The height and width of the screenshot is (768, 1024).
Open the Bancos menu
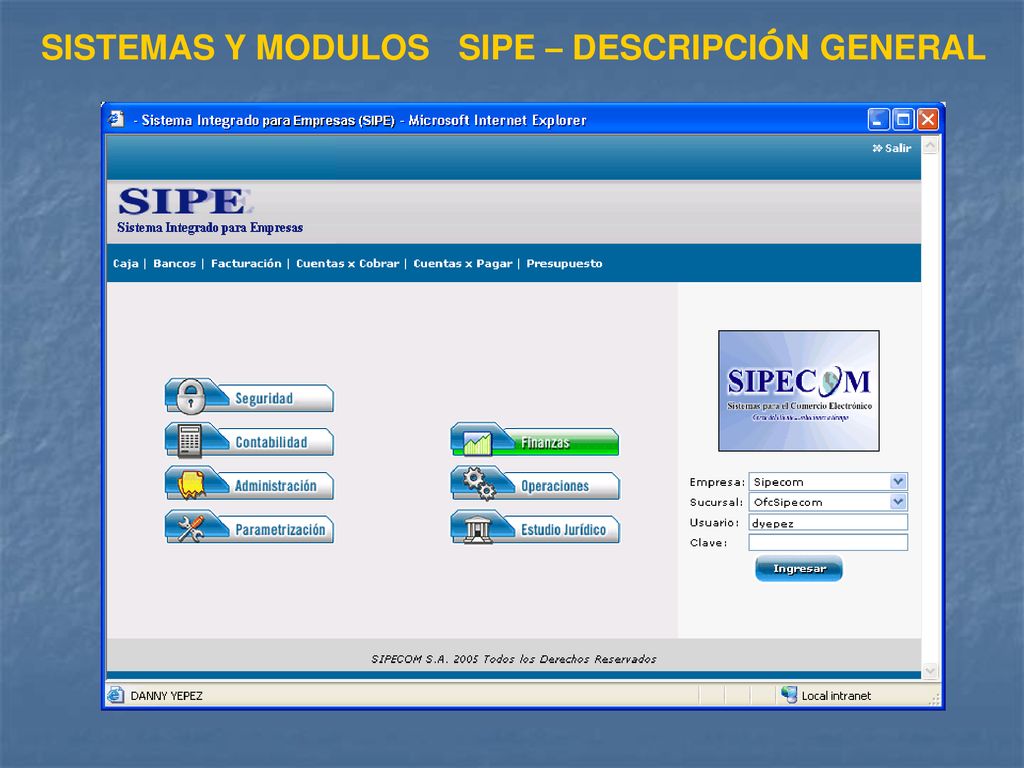point(174,263)
